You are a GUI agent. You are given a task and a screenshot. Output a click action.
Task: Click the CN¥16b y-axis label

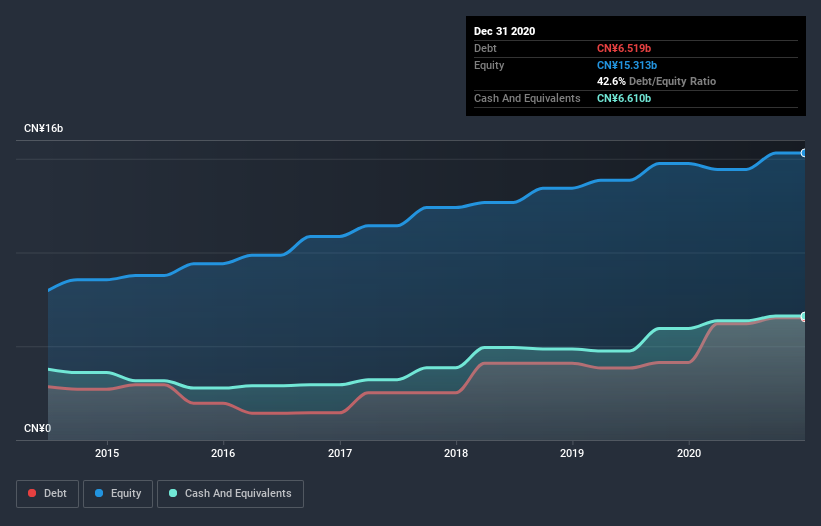tap(43, 128)
